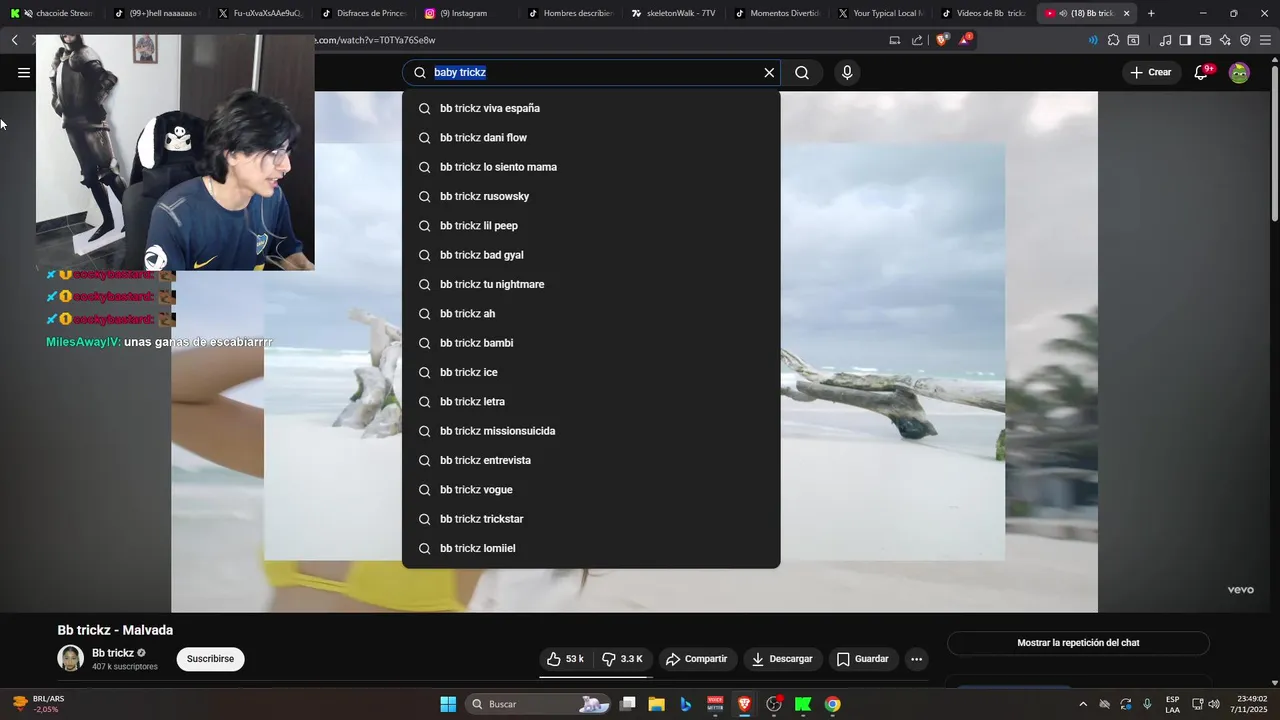The width and height of the screenshot is (1280, 720).
Task: Choose suggestion bb trickz rusowsky
Action: click(x=591, y=196)
